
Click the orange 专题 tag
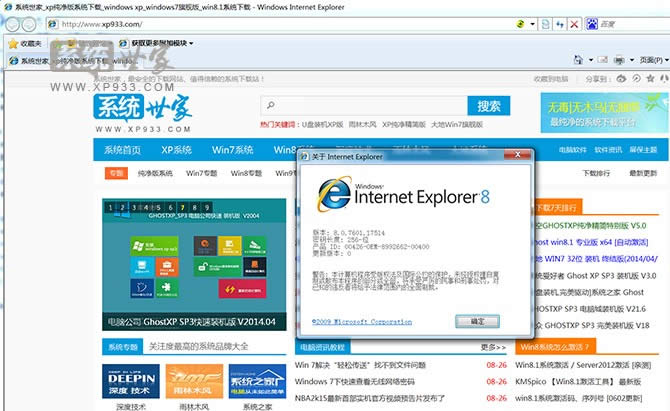[x=116, y=173]
